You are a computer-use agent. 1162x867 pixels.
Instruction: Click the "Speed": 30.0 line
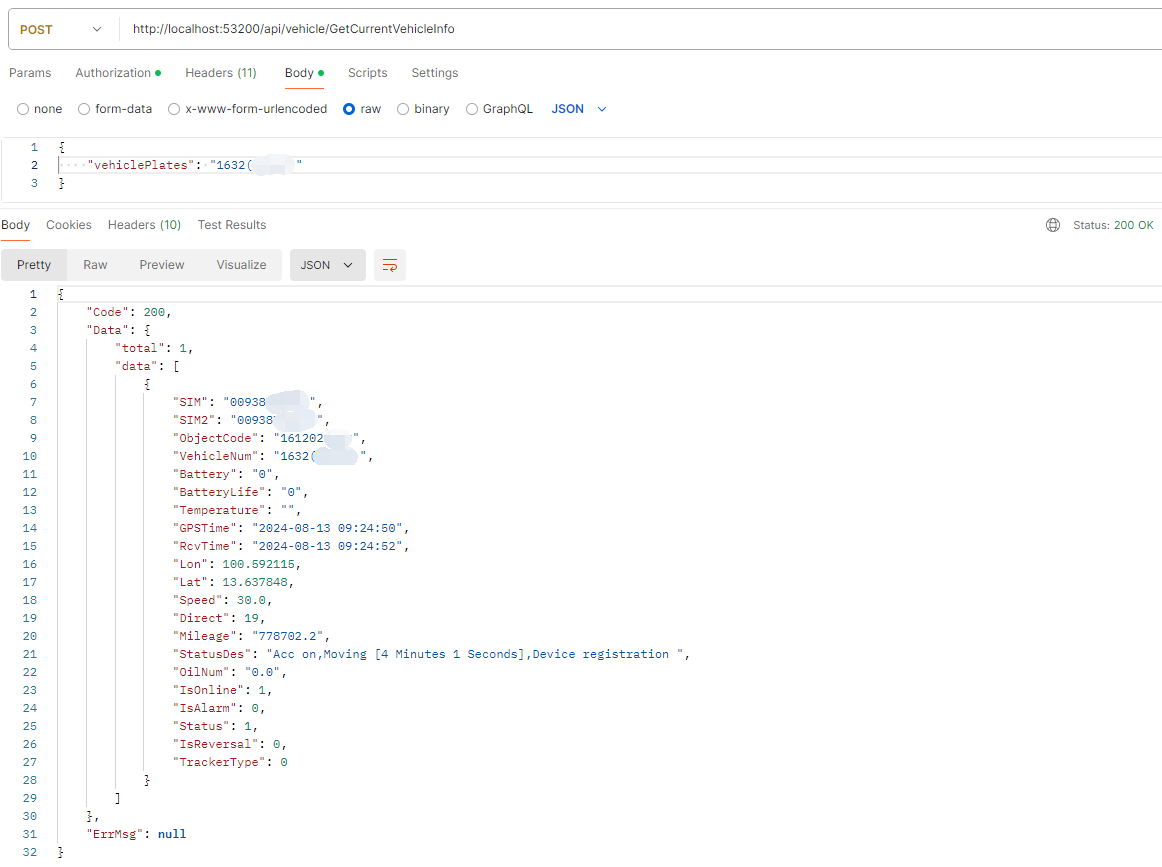click(x=222, y=600)
